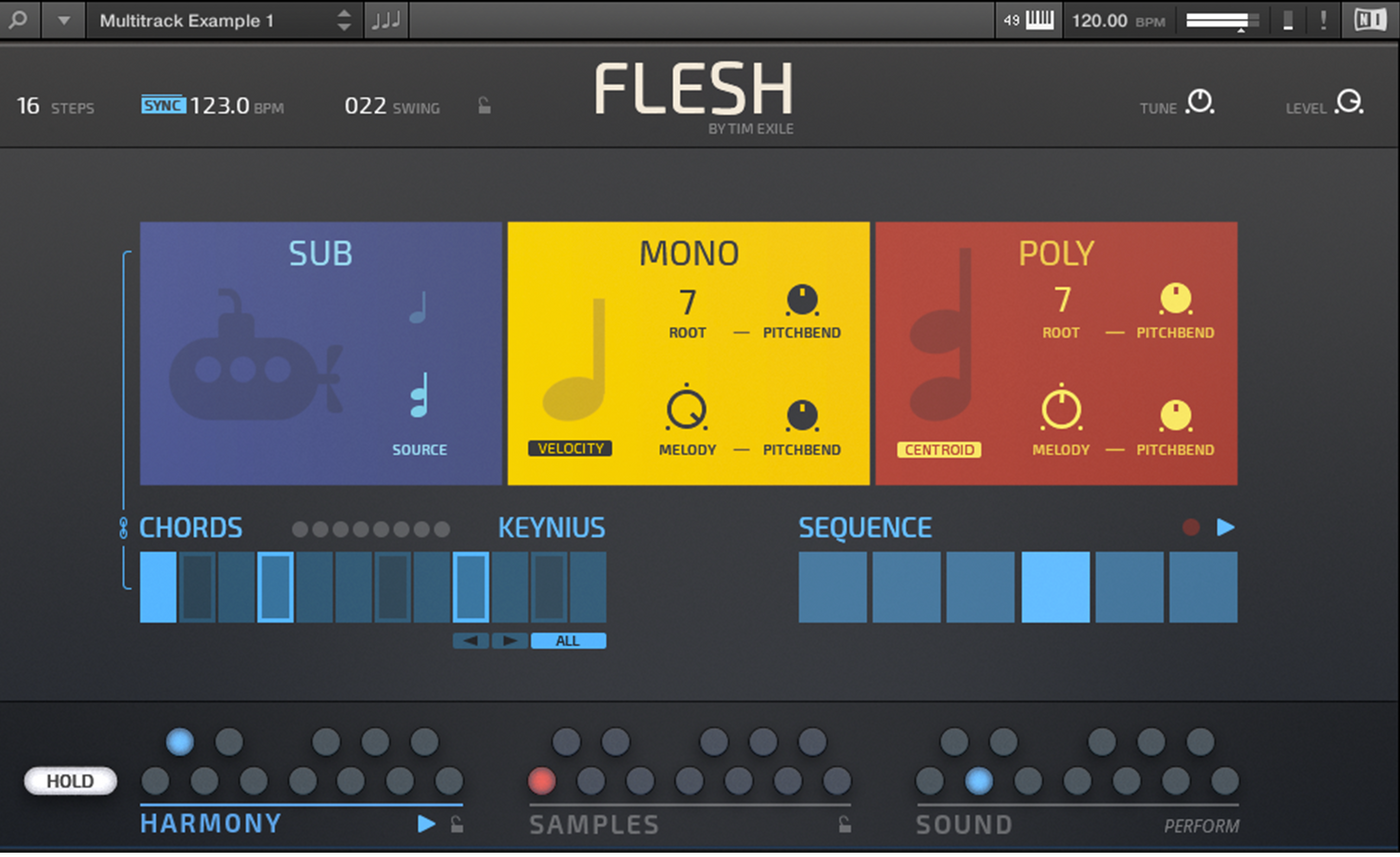
Task: Select the CENTROID mode in POLY
Action: (939, 450)
